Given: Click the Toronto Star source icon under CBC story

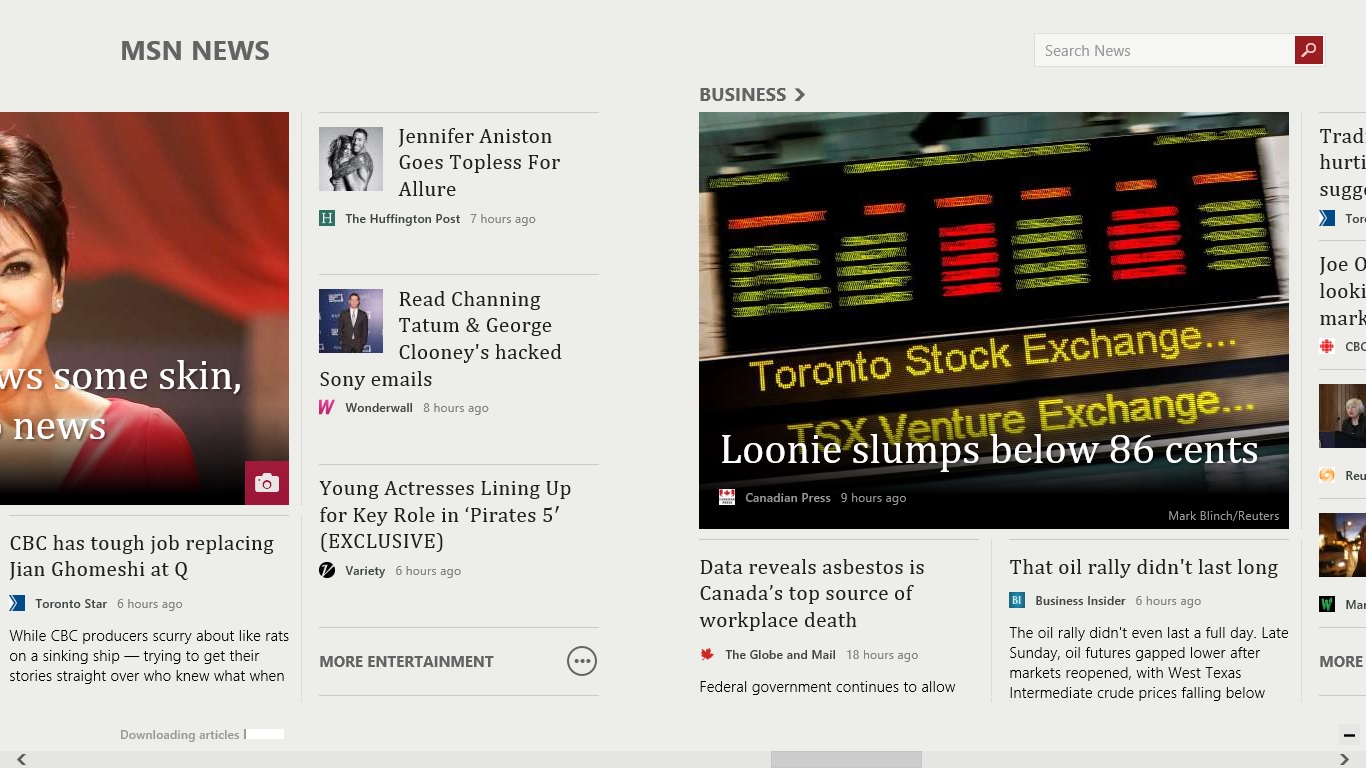Looking at the screenshot, I should (17, 603).
